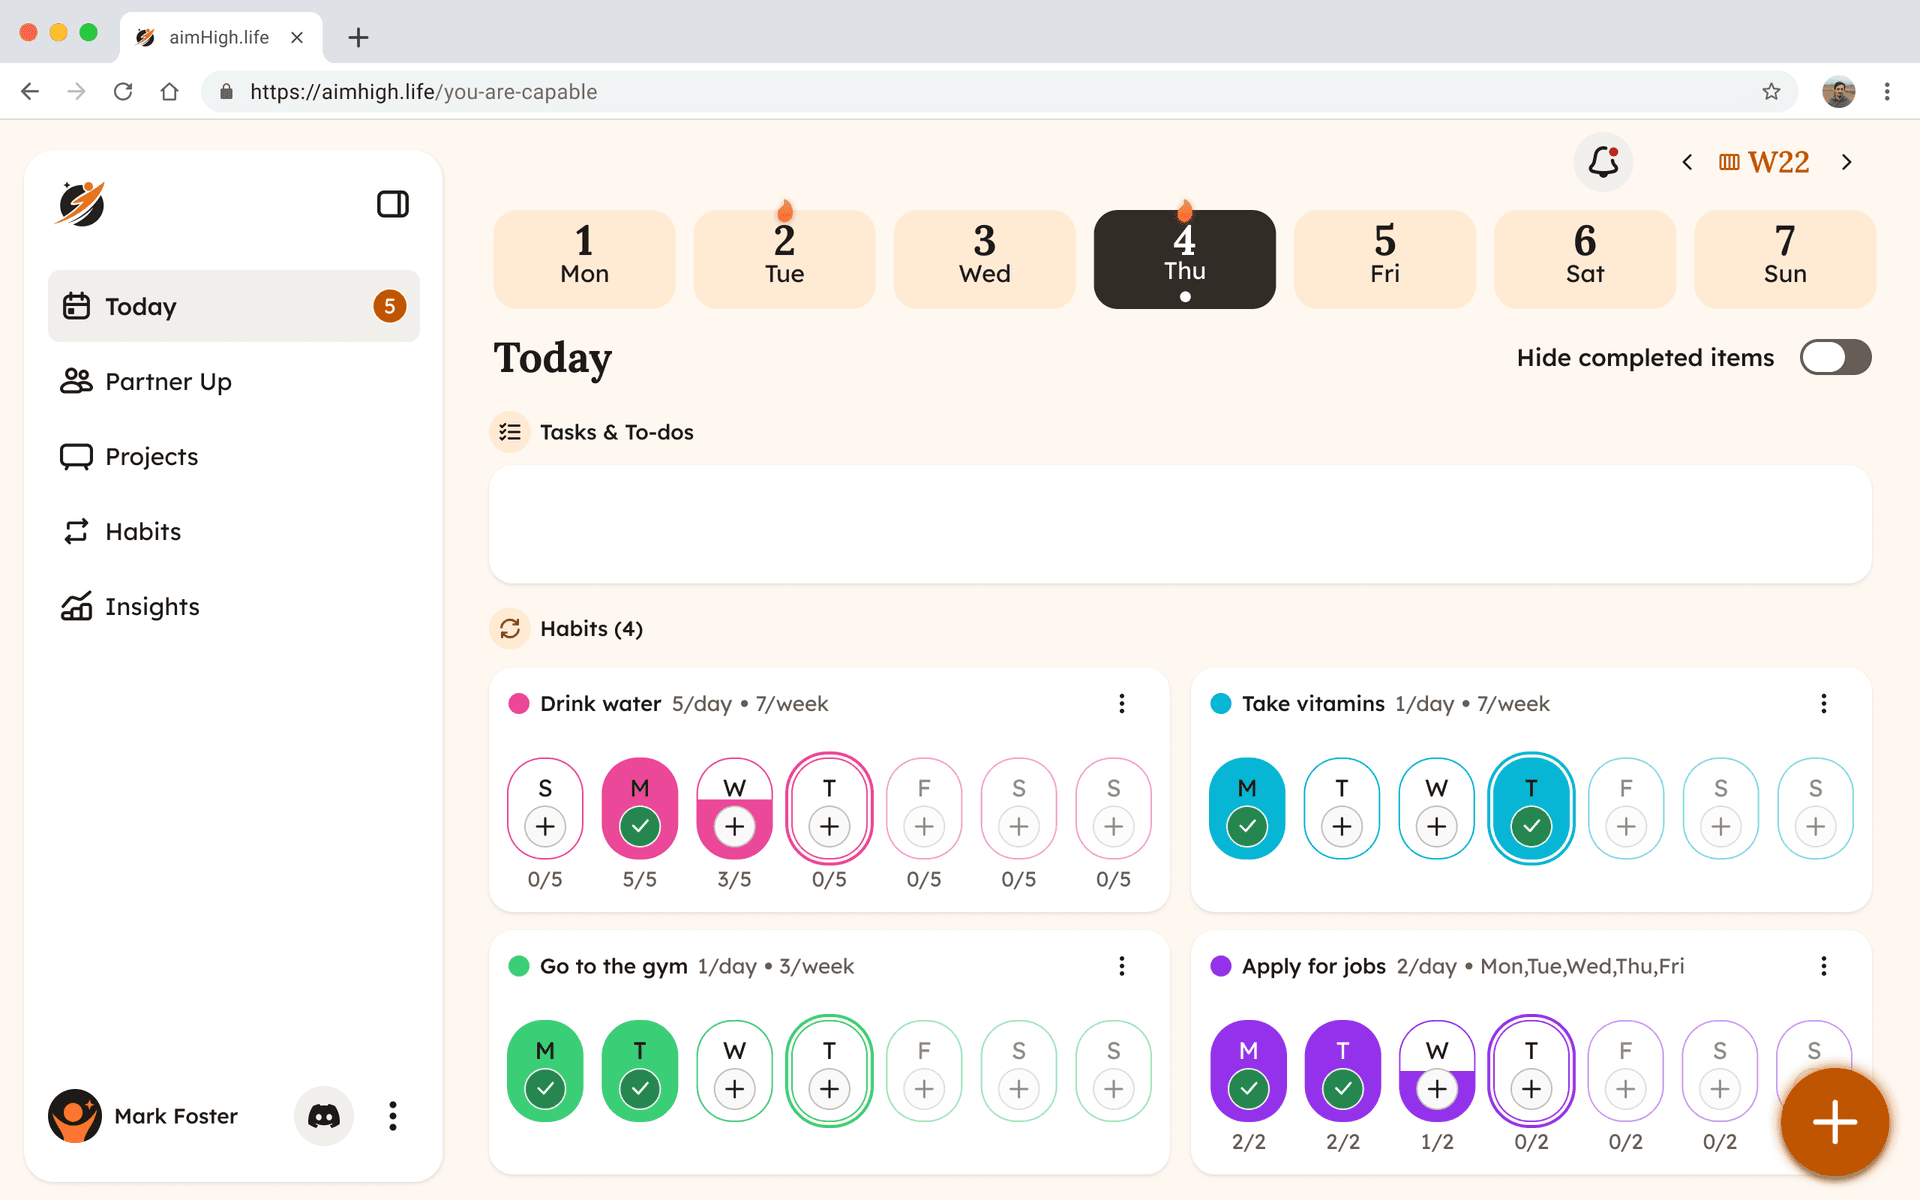
Task: Open Partner Up in sidebar
Action: pyautogui.click(x=234, y=381)
